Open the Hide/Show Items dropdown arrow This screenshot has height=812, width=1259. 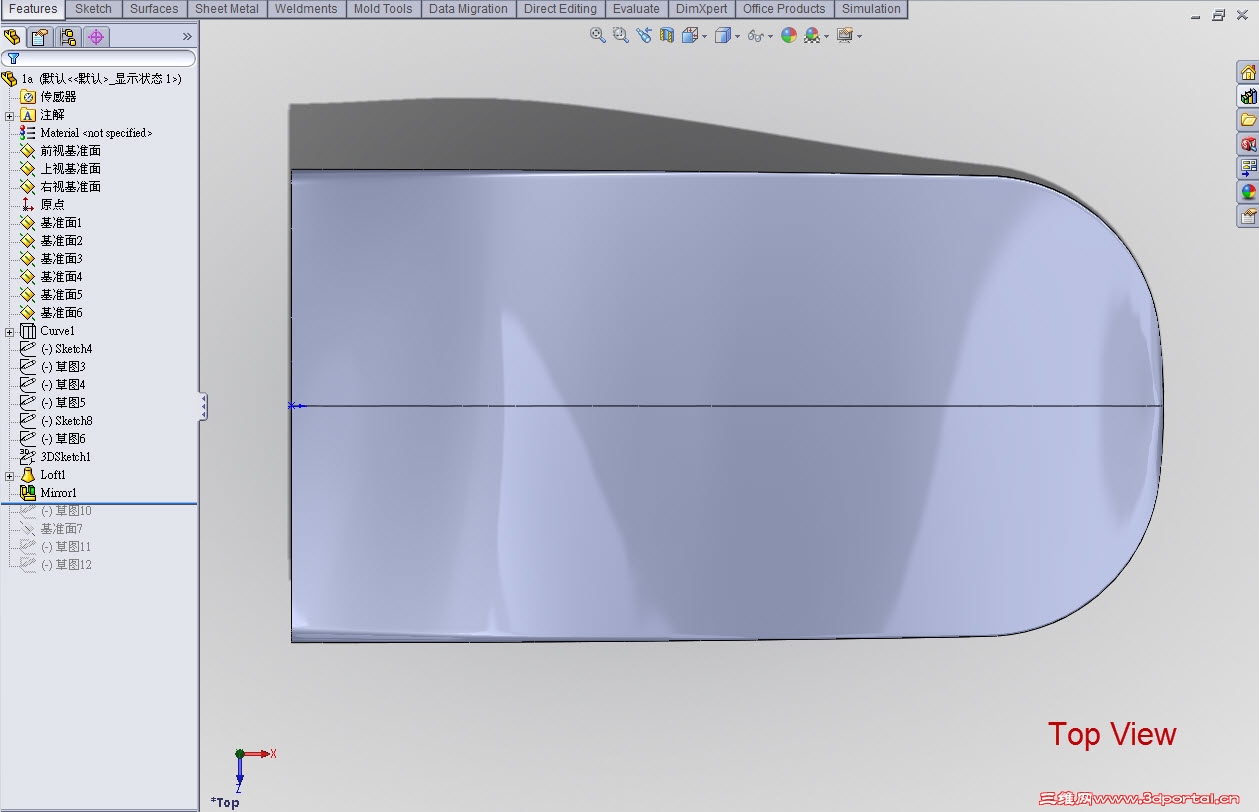772,36
